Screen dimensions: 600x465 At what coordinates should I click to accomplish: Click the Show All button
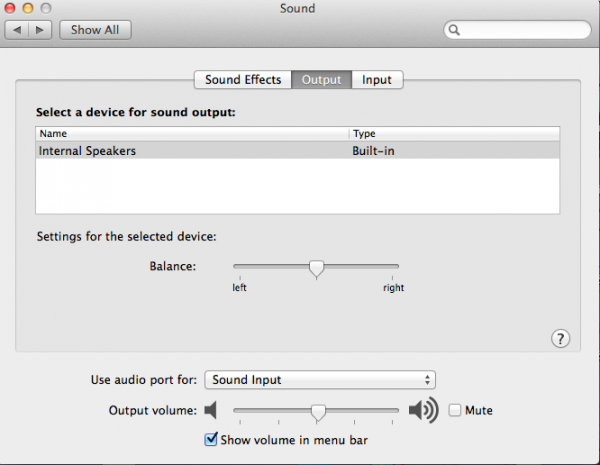pos(95,30)
